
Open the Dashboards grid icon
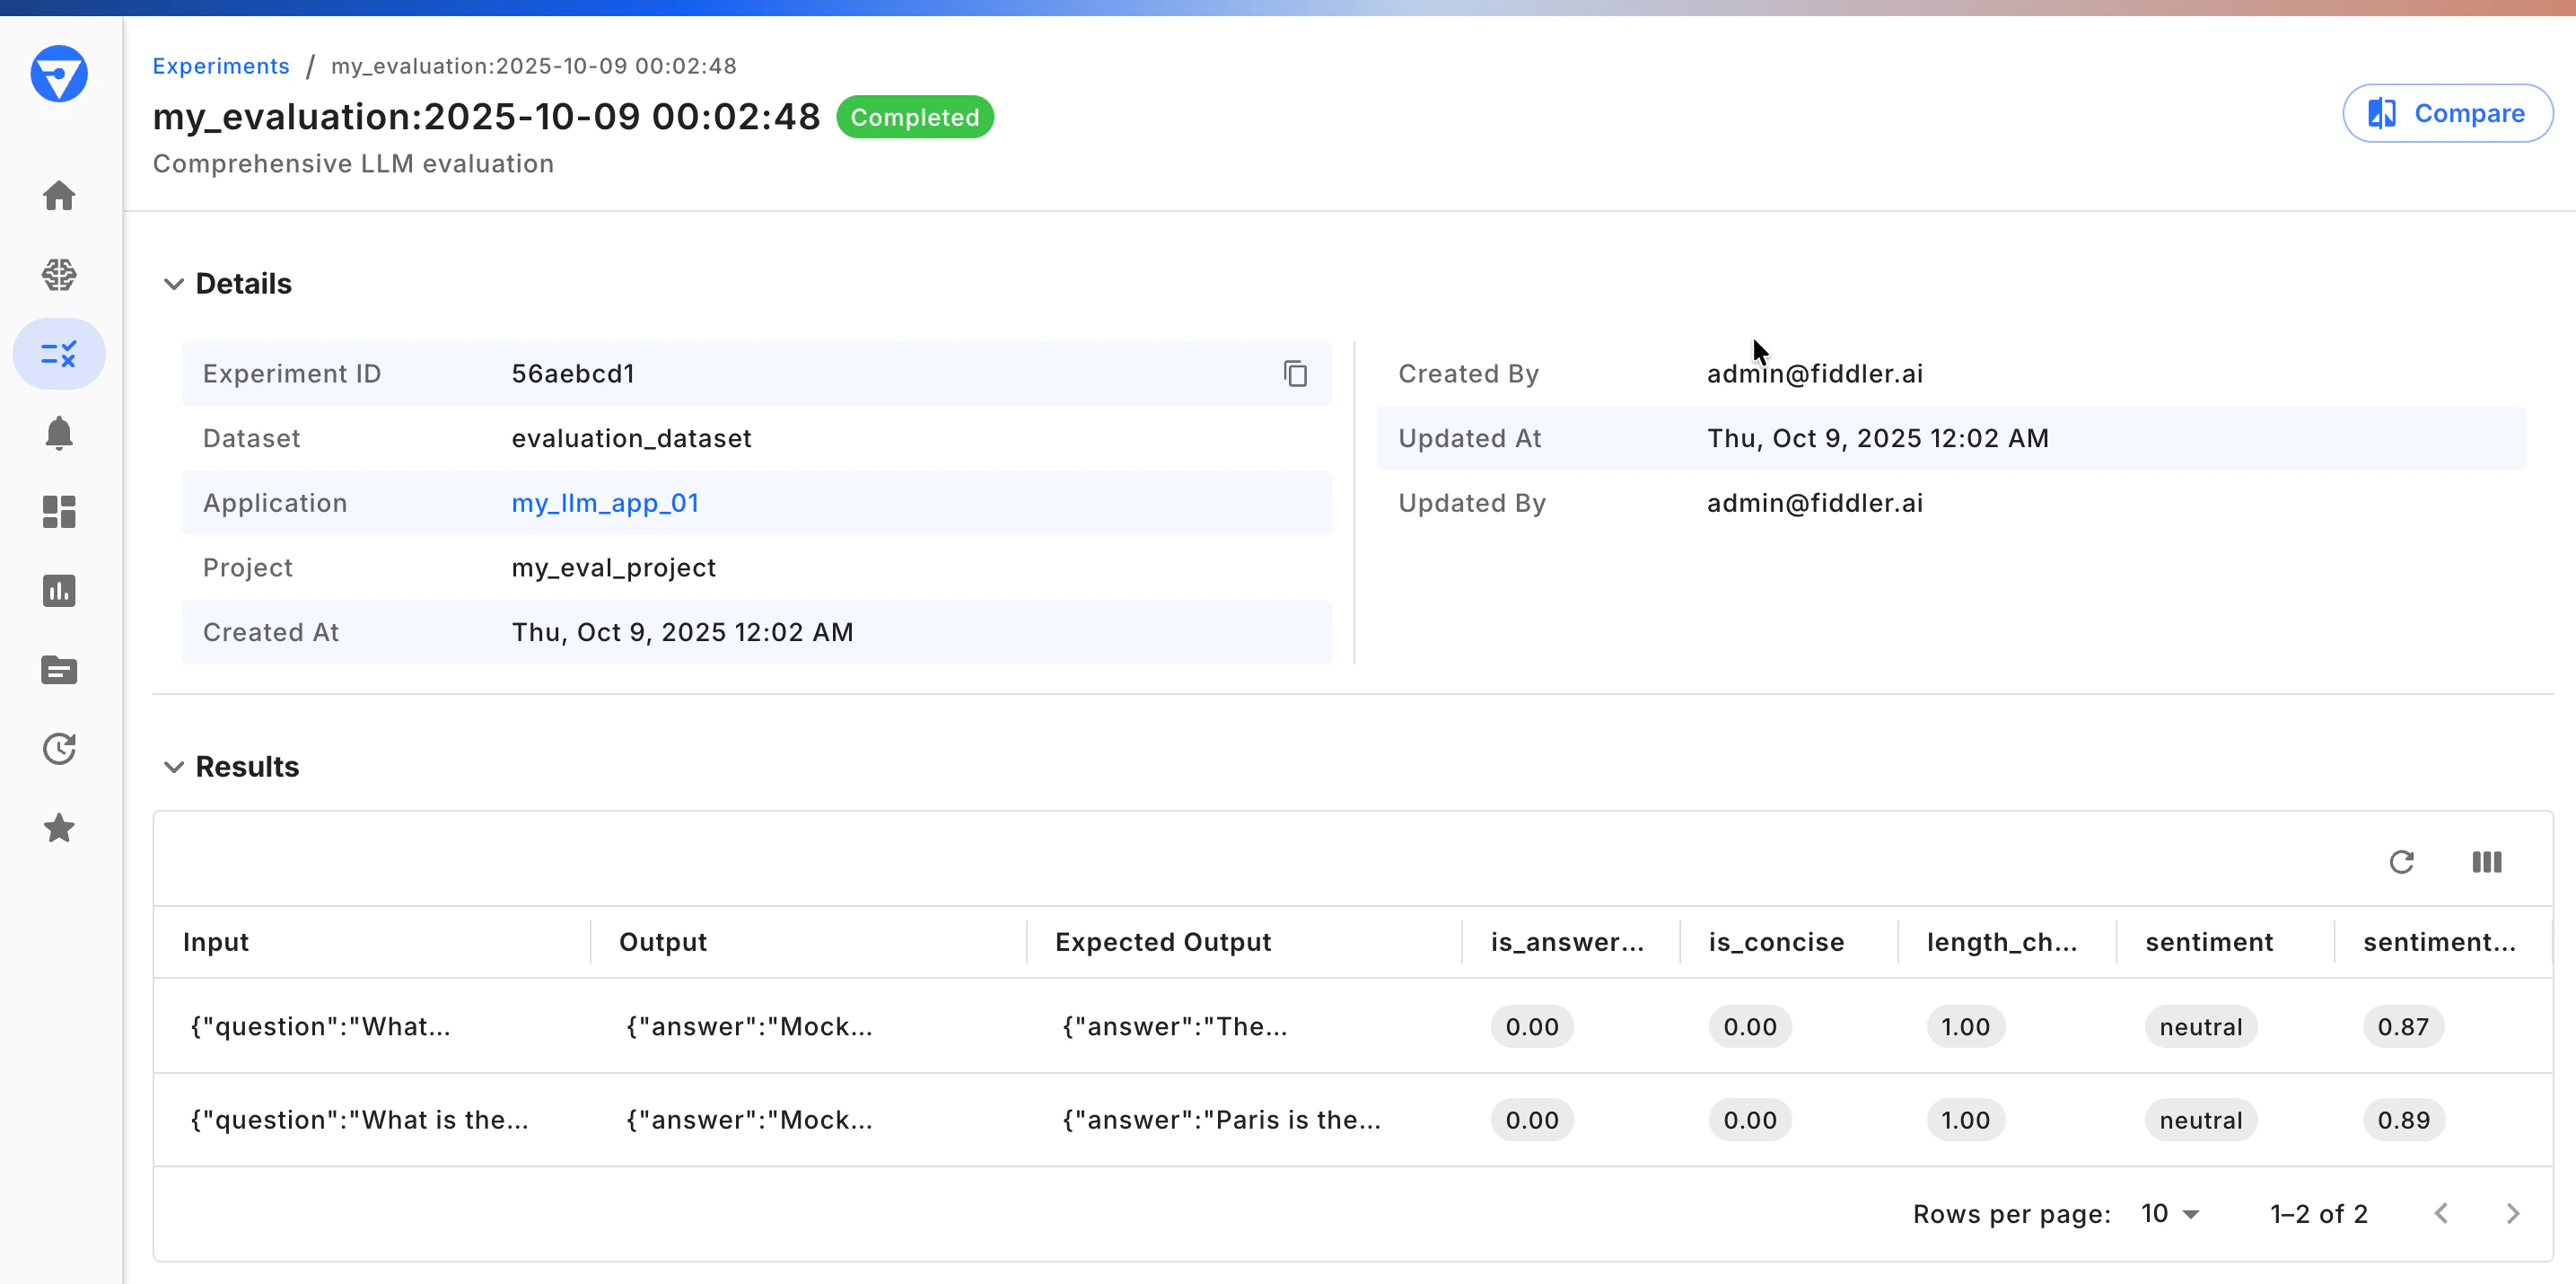click(59, 512)
